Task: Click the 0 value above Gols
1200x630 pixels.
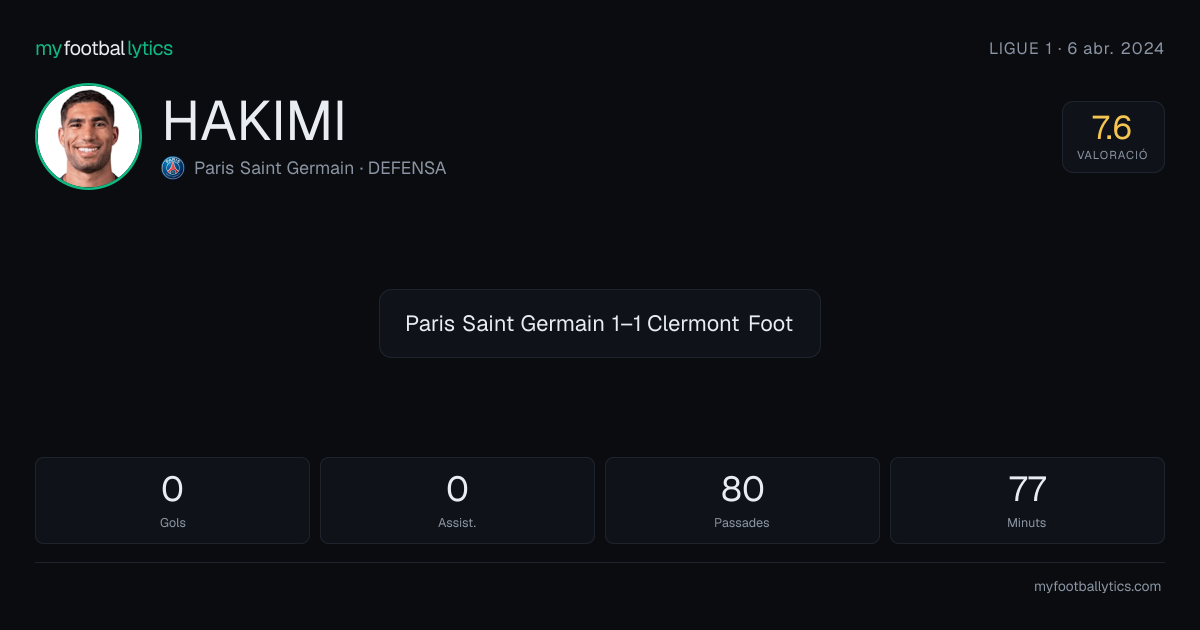Action: [x=172, y=489]
